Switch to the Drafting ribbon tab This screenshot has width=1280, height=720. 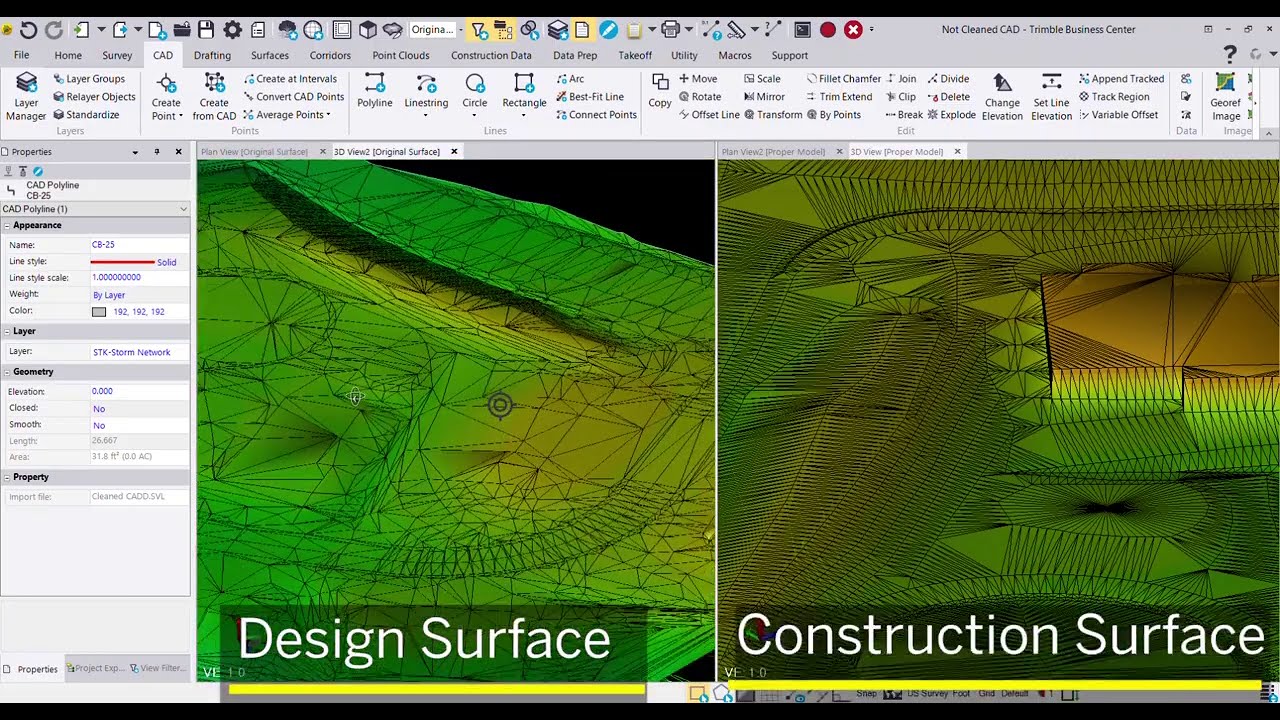[212, 55]
